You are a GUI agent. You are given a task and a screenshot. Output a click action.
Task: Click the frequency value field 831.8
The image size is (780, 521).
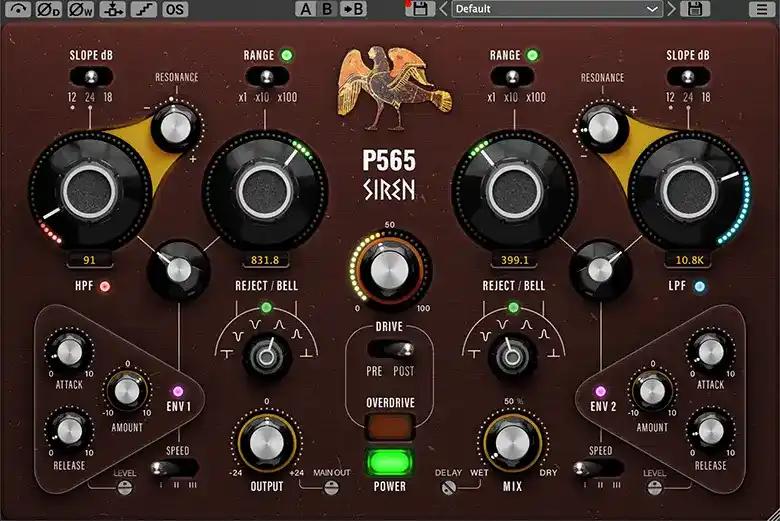(x=265, y=260)
